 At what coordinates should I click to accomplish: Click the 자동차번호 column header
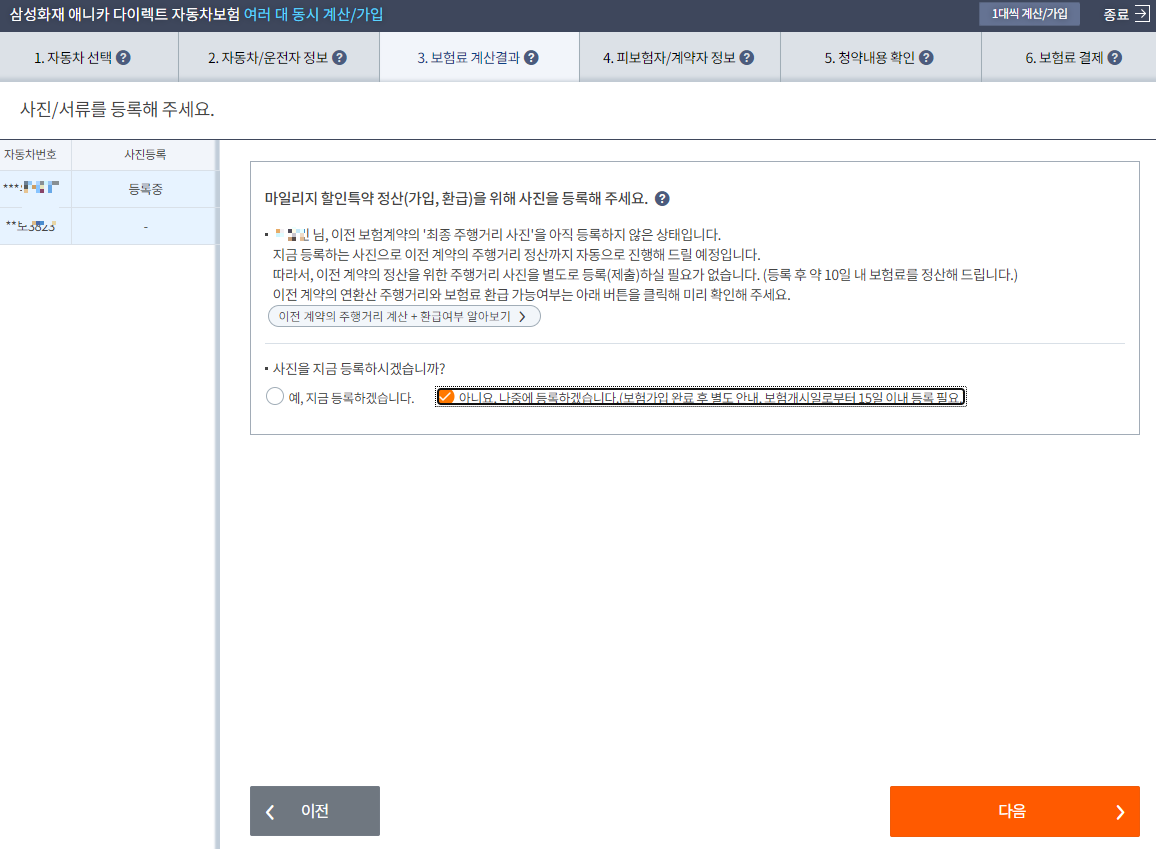[30, 155]
